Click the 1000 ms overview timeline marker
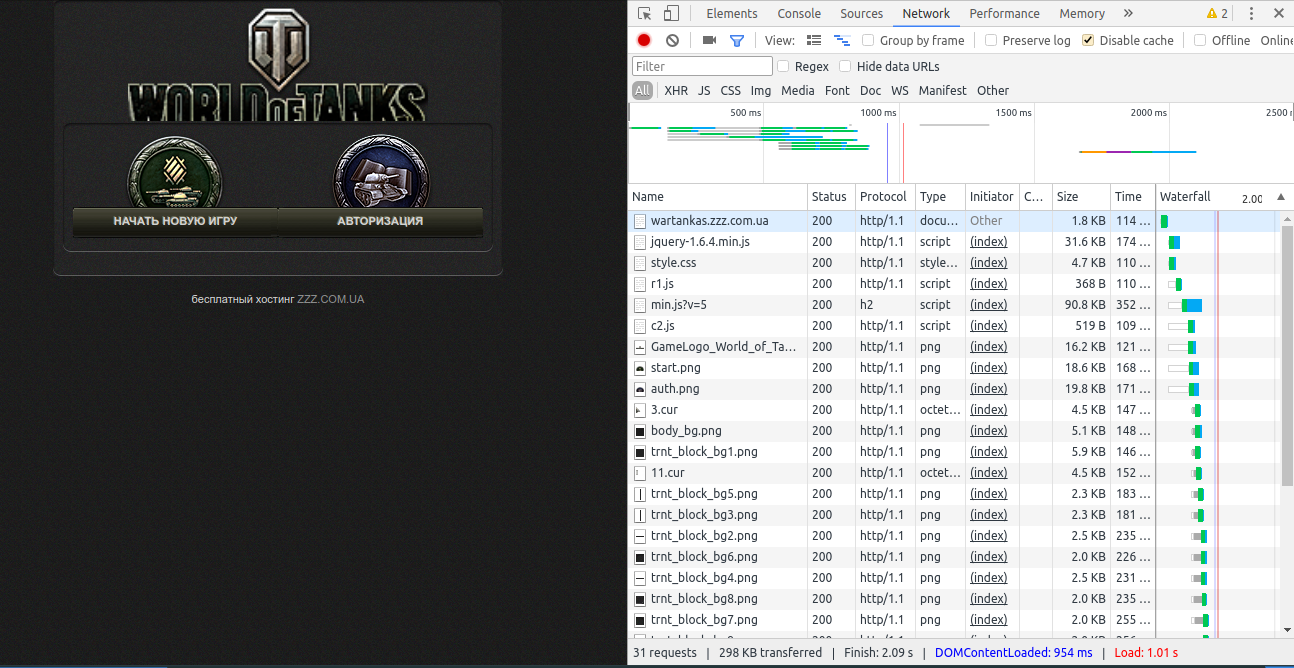This screenshot has height=668, width=1294. click(x=878, y=113)
